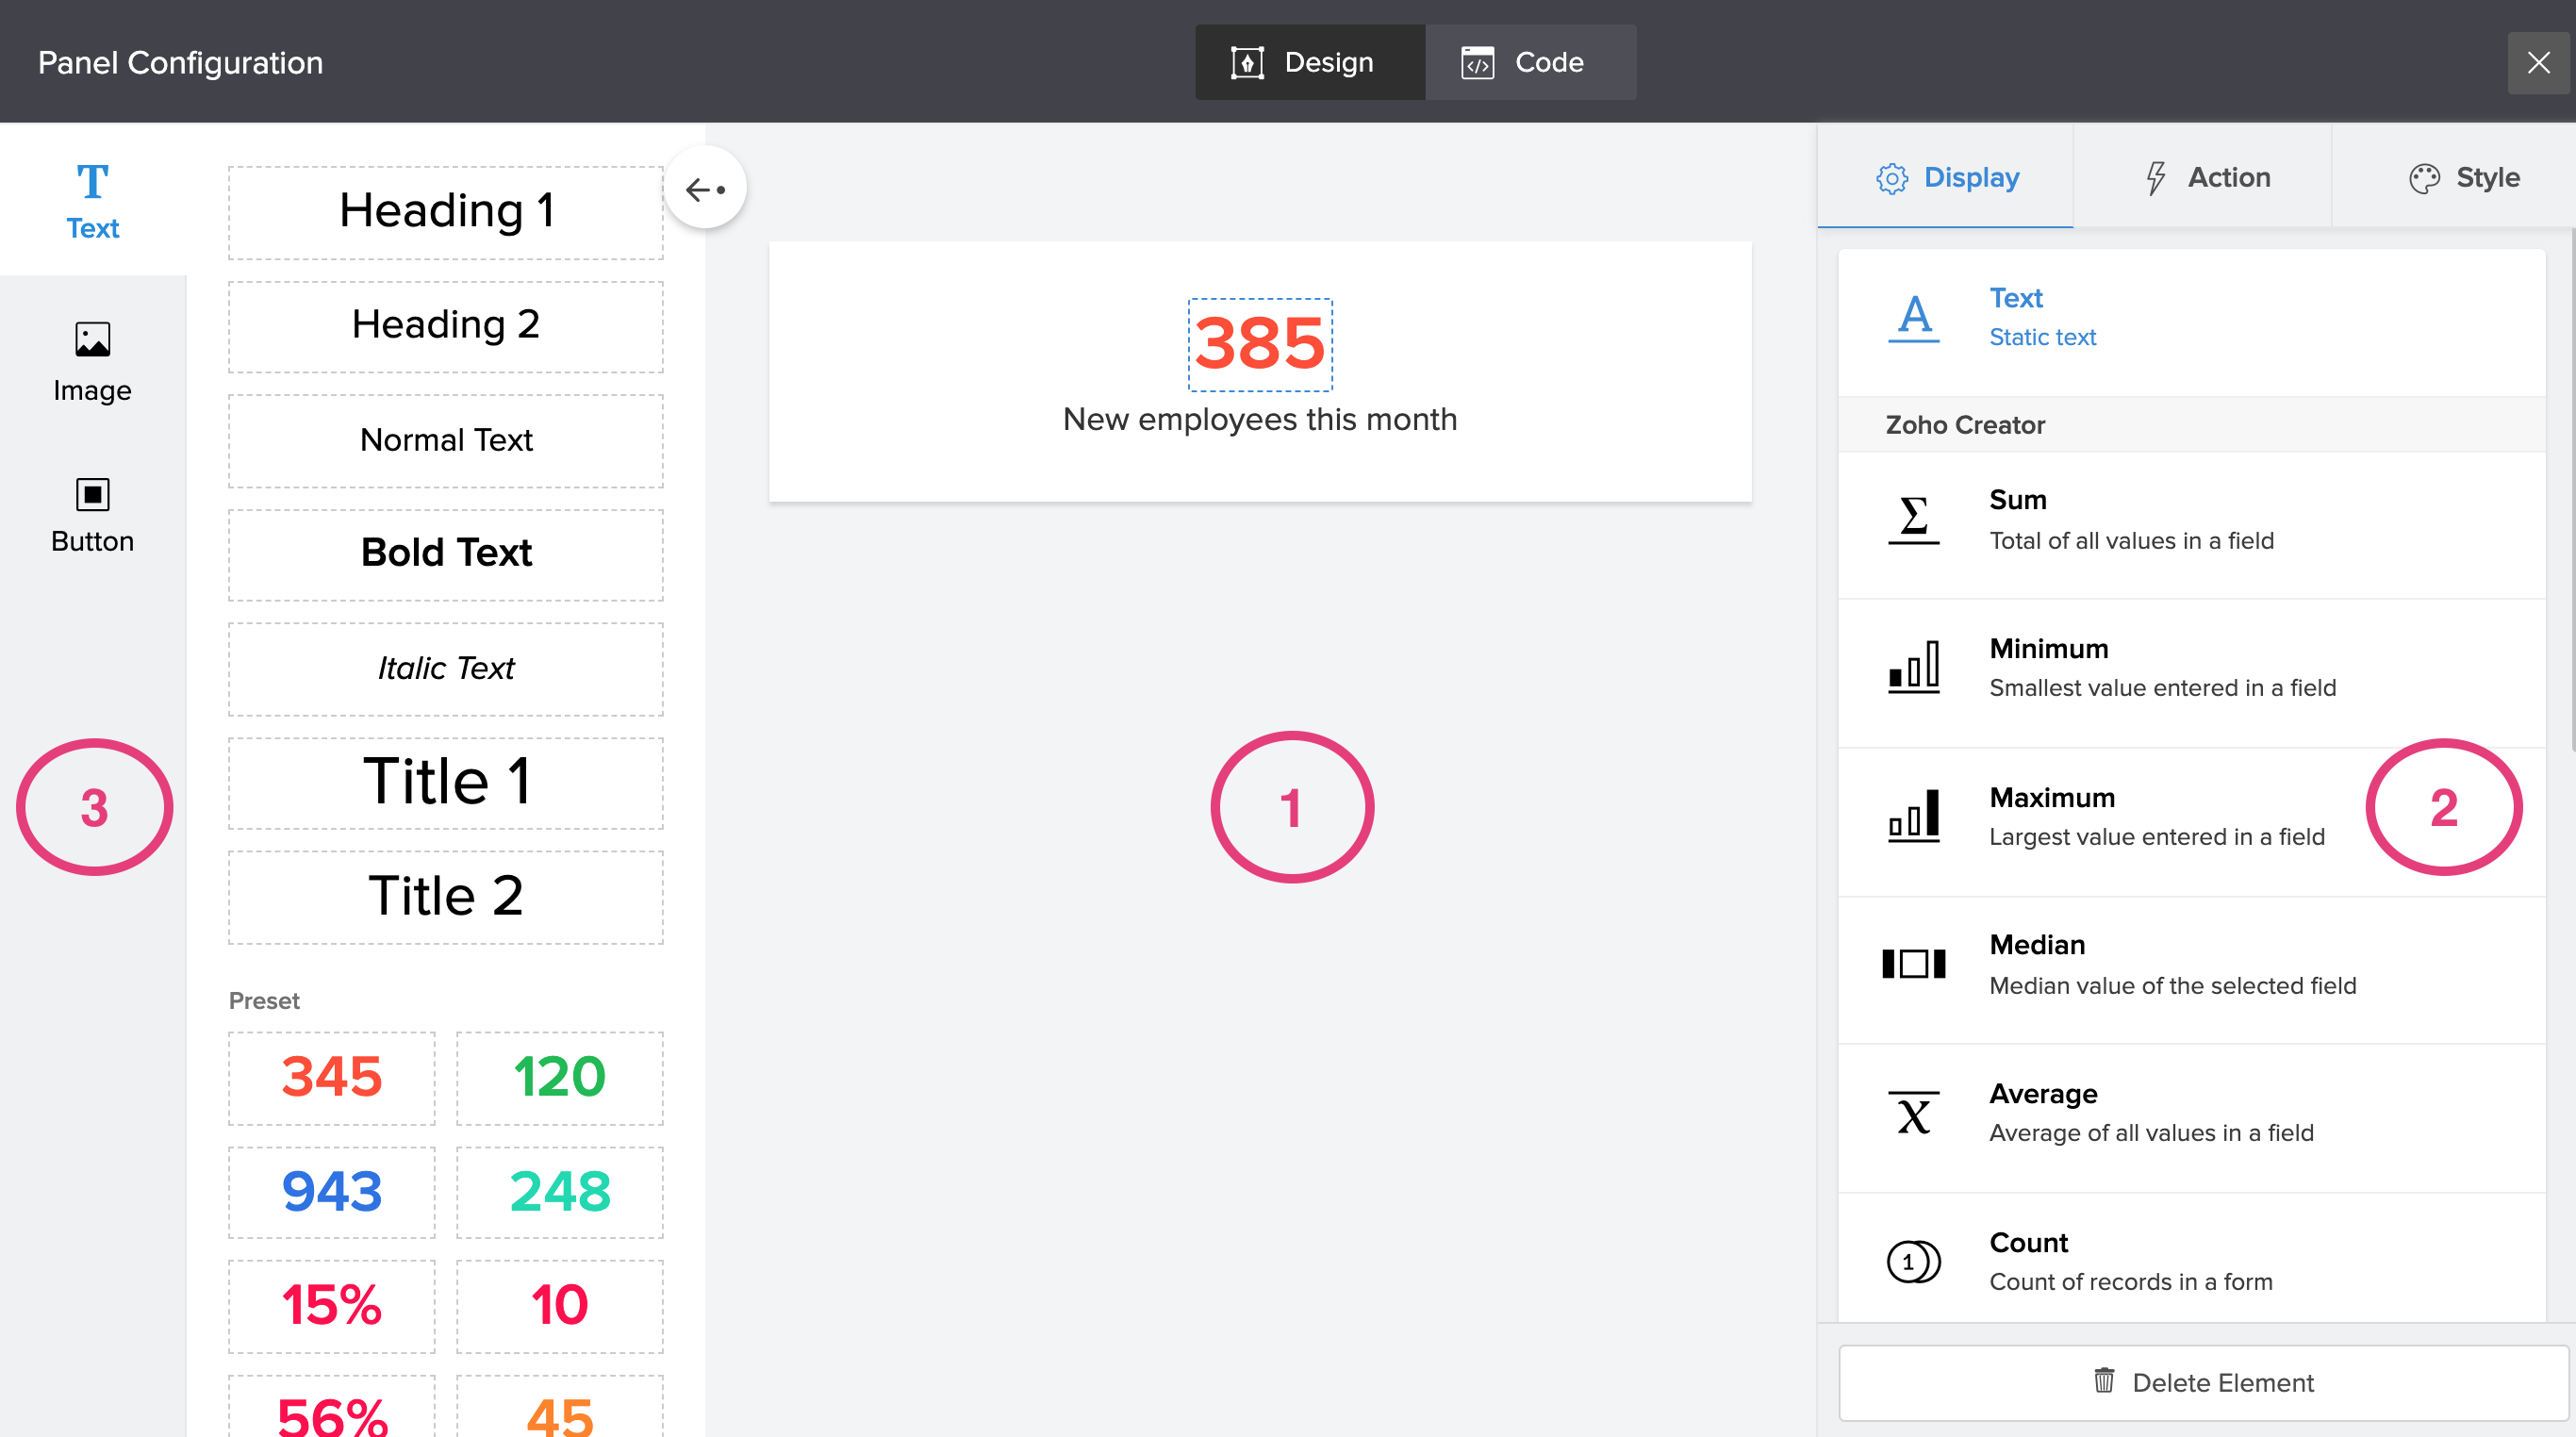
Task: Click the Sum sigma icon
Action: point(1913,518)
